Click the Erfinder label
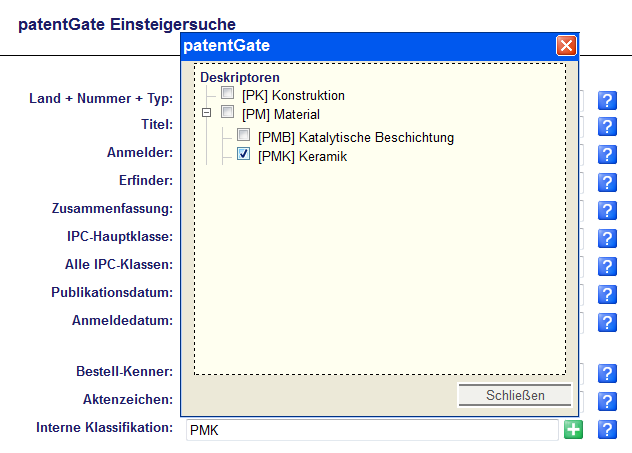 point(146,180)
